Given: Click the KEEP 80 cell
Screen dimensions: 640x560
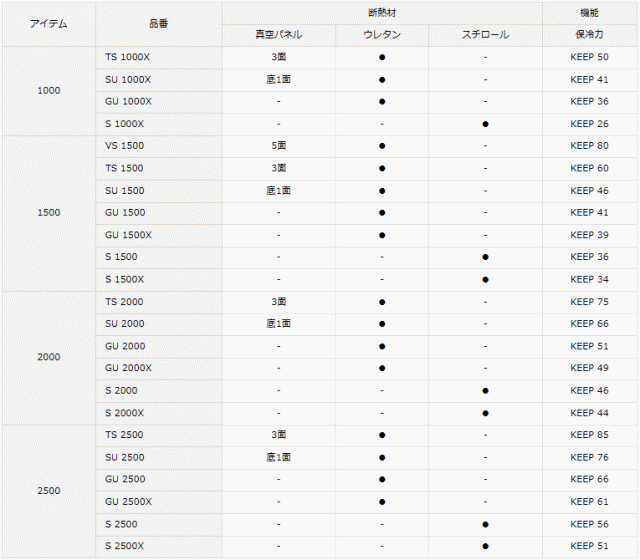Looking at the screenshot, I should click(589, 146).
